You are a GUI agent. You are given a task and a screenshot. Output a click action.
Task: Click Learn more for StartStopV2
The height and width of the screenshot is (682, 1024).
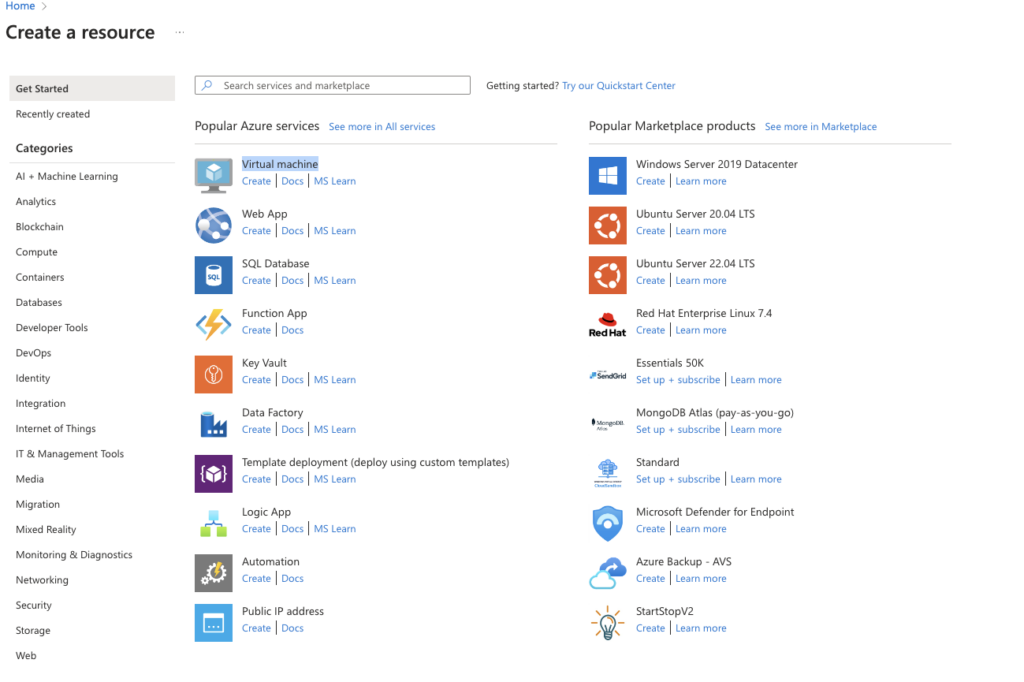[x=701, y=628]
